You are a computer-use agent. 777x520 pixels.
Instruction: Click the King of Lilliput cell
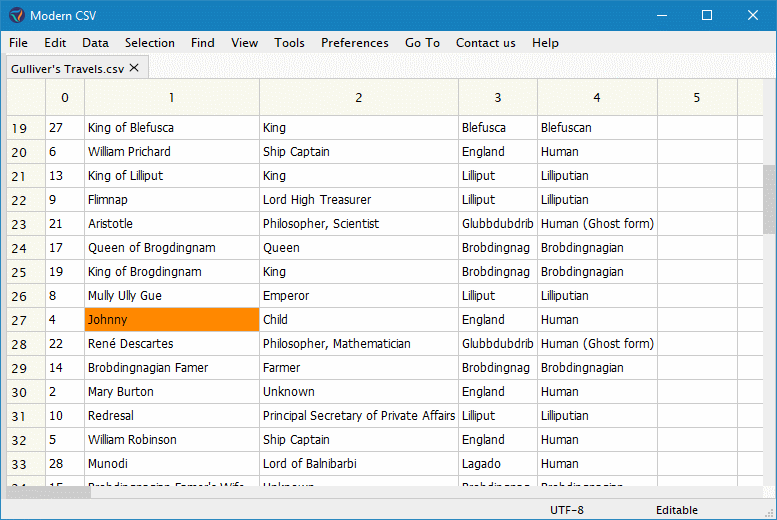point(172,176)
